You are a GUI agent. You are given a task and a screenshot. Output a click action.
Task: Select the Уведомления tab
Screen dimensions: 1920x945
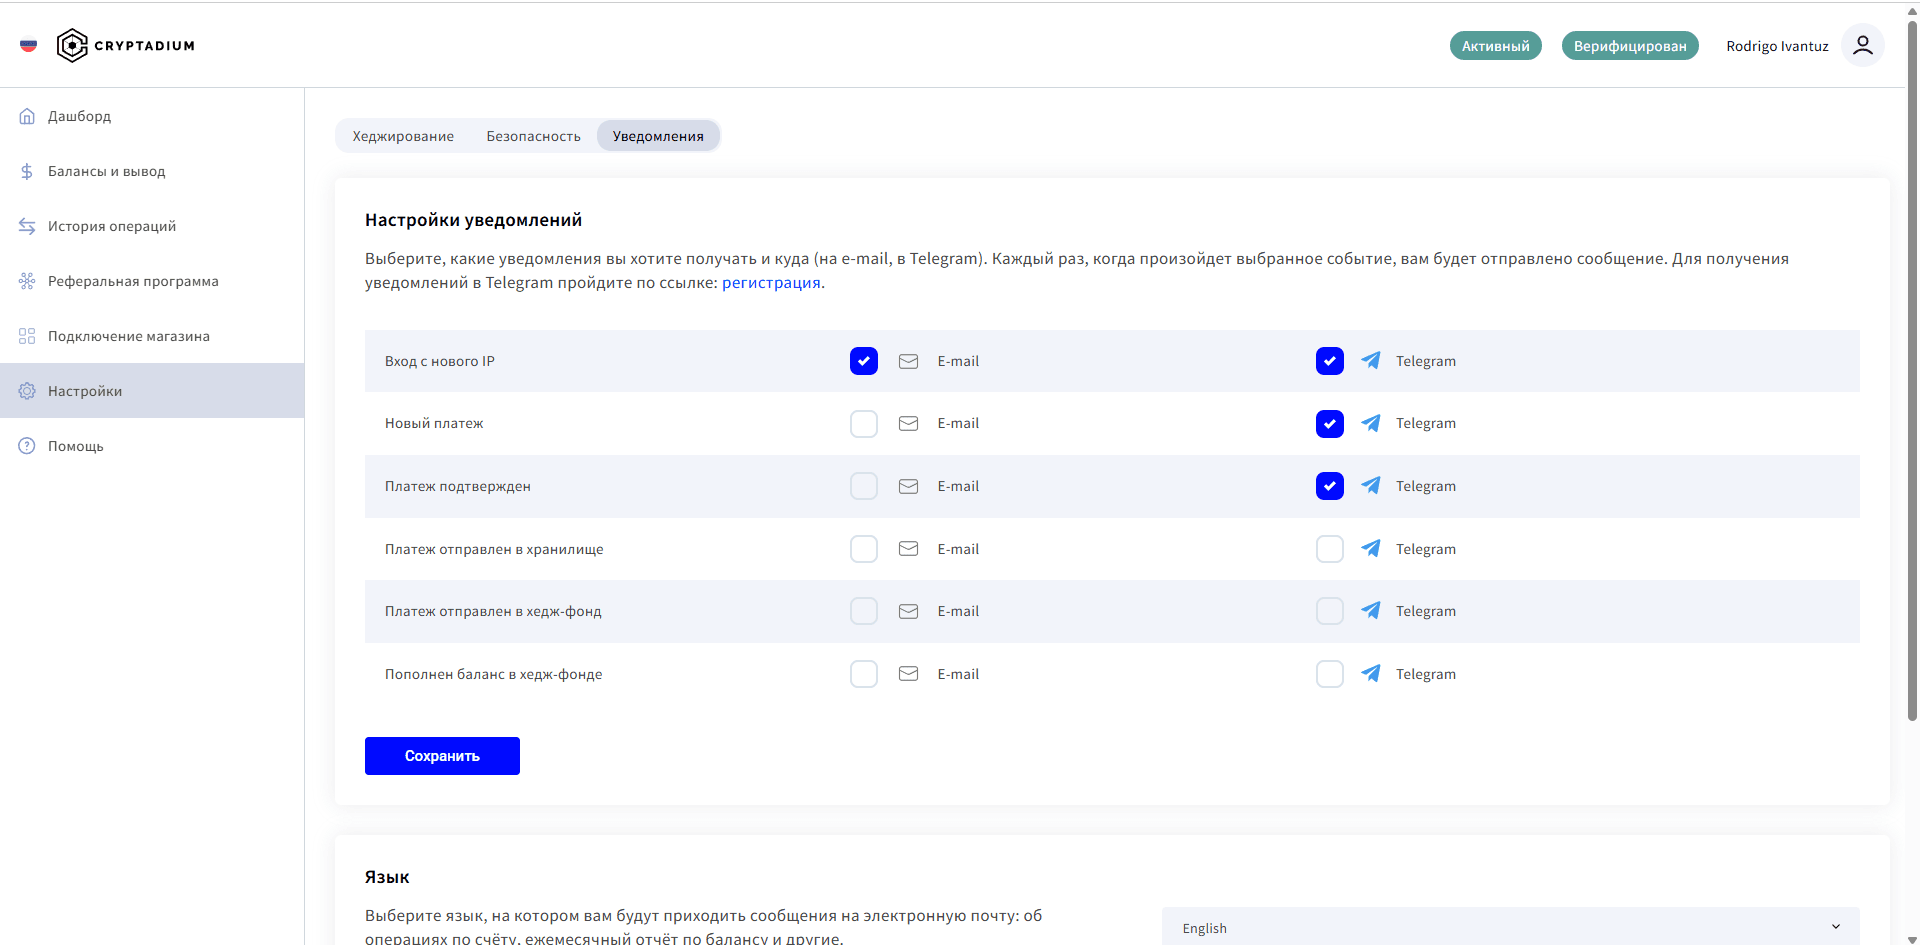(658, 136)
